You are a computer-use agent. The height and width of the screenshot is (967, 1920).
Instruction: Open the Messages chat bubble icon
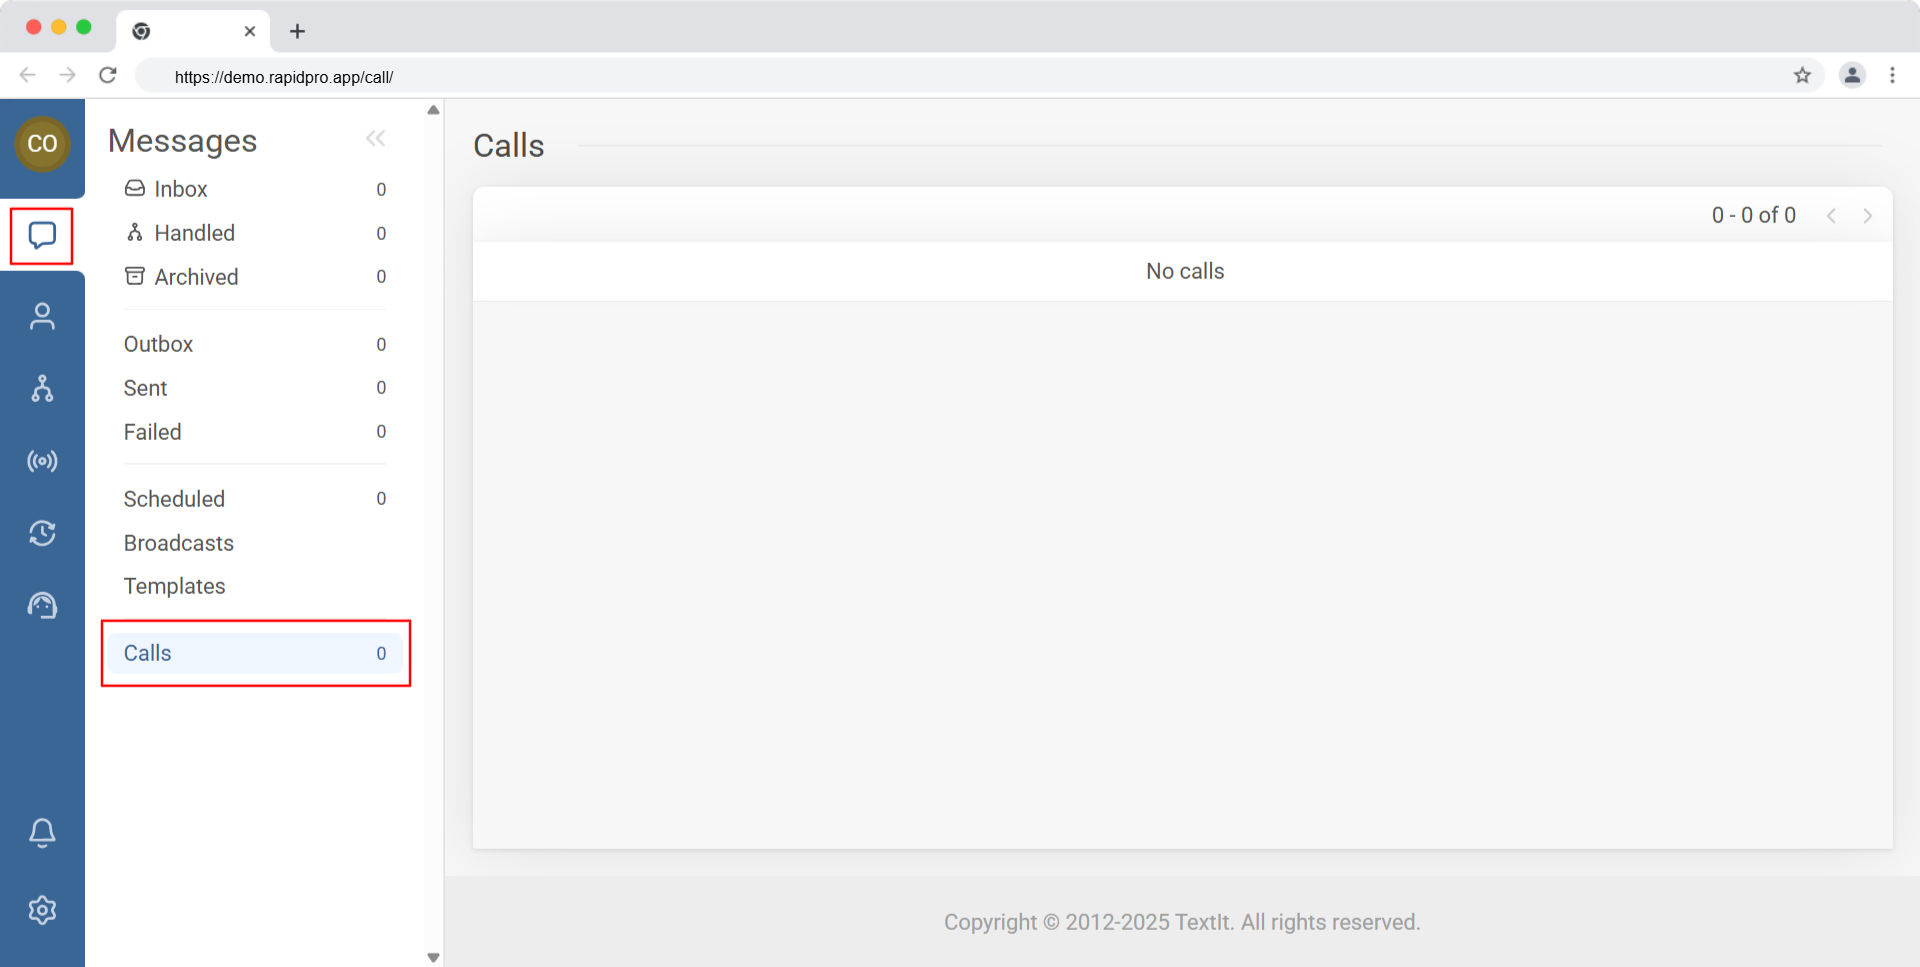[x=42, y=236]
